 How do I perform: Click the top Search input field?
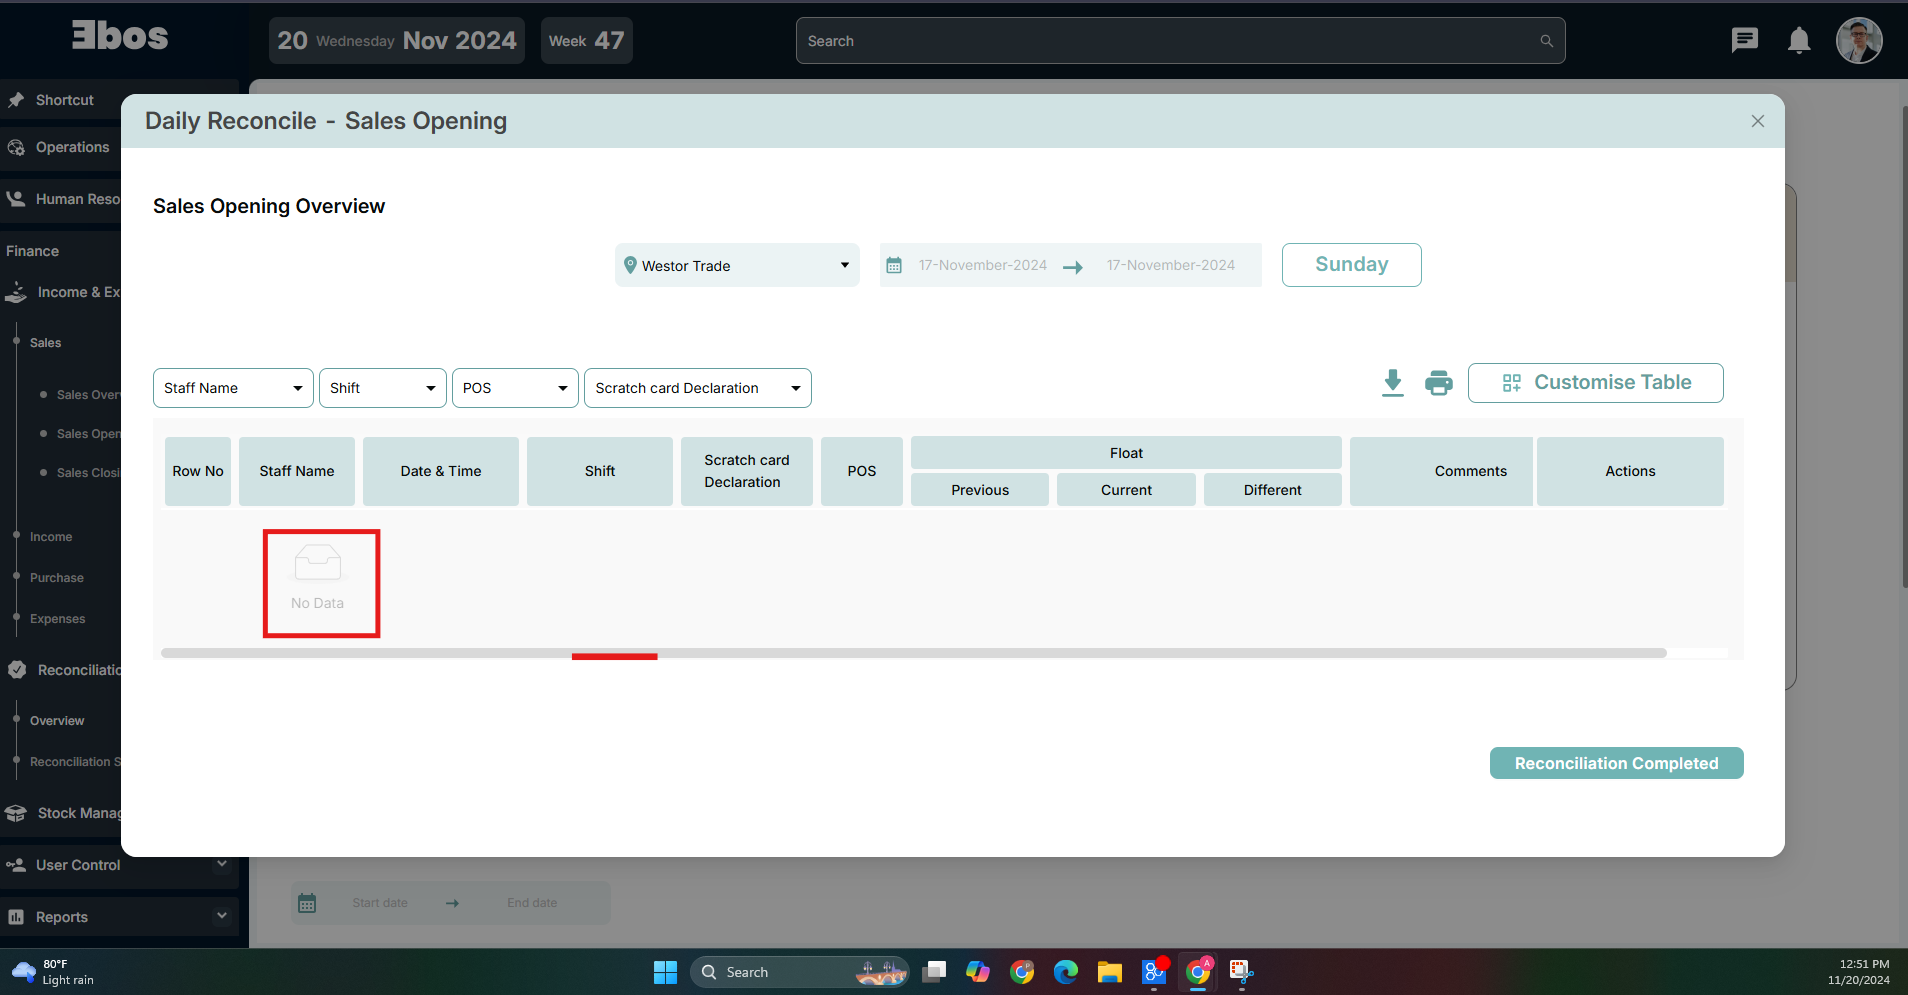tap(1180, 41)
